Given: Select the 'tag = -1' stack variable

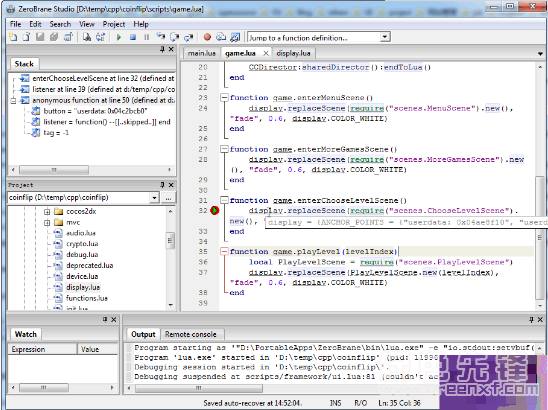Looking at the screenshot, I should (56, 133).
